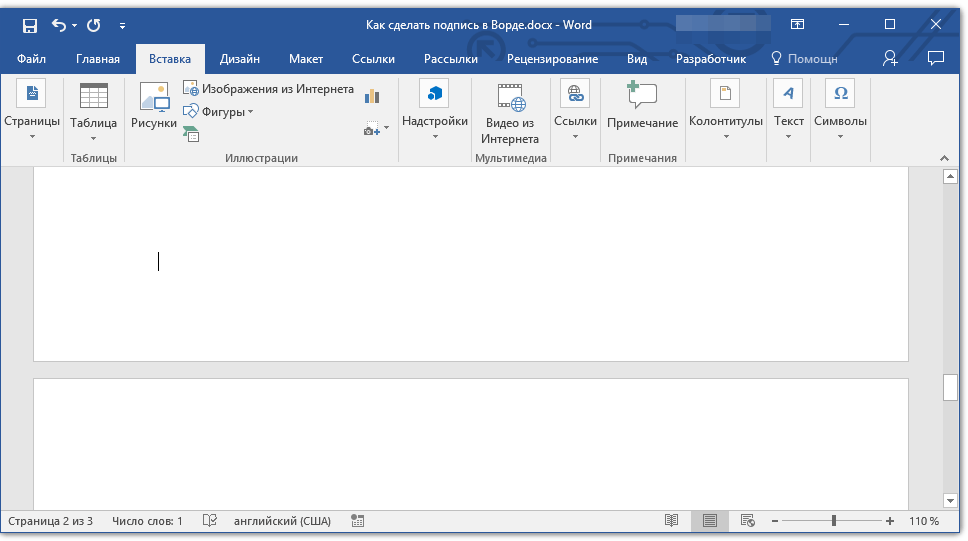Open the Главная tab
This screenshot has height=541, width=968.
98,59
